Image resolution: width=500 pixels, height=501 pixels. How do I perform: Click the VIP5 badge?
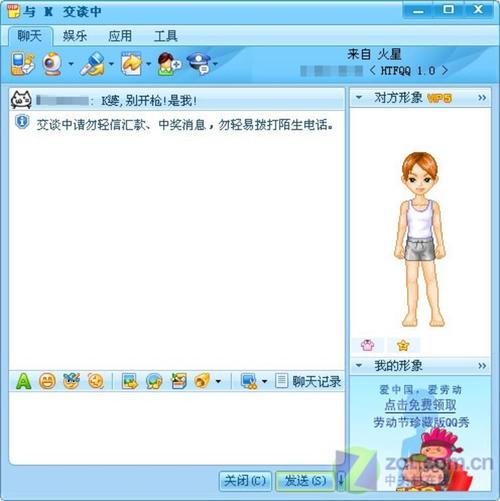point(439,98)
